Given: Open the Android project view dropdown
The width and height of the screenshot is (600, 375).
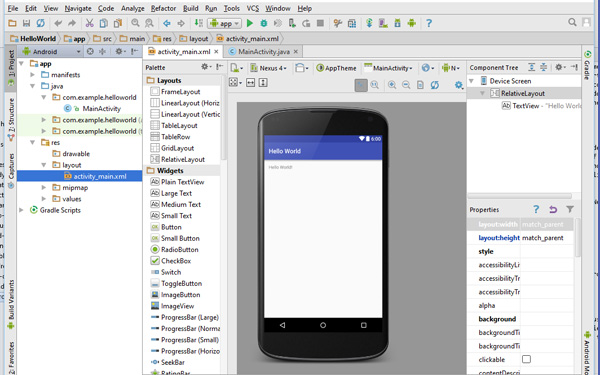Looking at the screenshot, I should pyautogui.click(x=51, y=51).
